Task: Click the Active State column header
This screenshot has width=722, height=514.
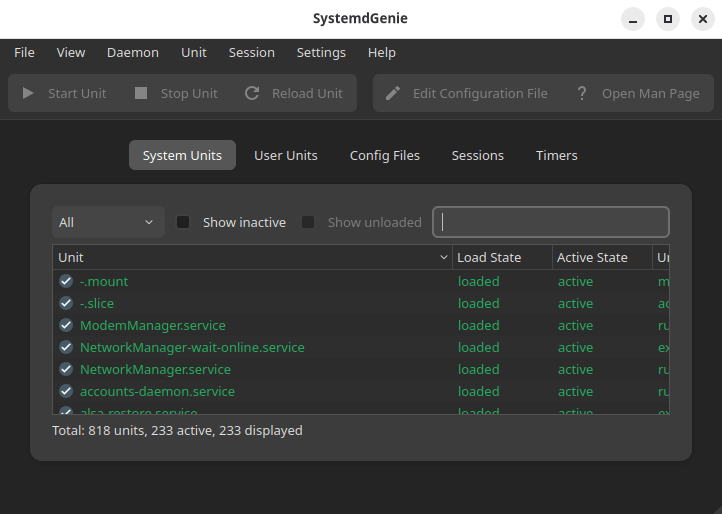Action: [602, 257]
